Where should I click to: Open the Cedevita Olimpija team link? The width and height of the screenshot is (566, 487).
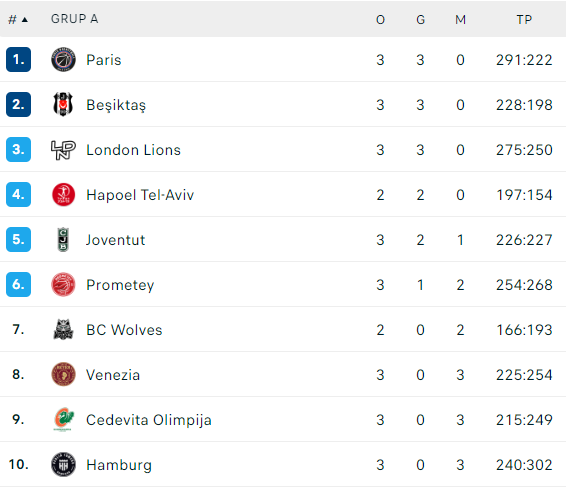pos(149,420)
